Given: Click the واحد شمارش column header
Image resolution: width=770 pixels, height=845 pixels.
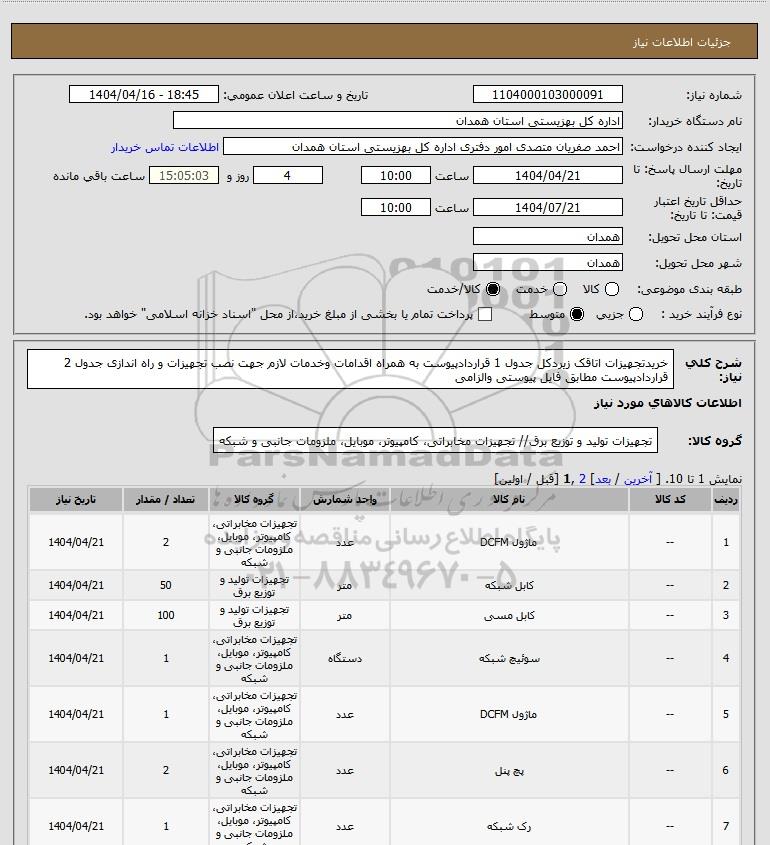Looking at the screenshot, I should [344, 499].
